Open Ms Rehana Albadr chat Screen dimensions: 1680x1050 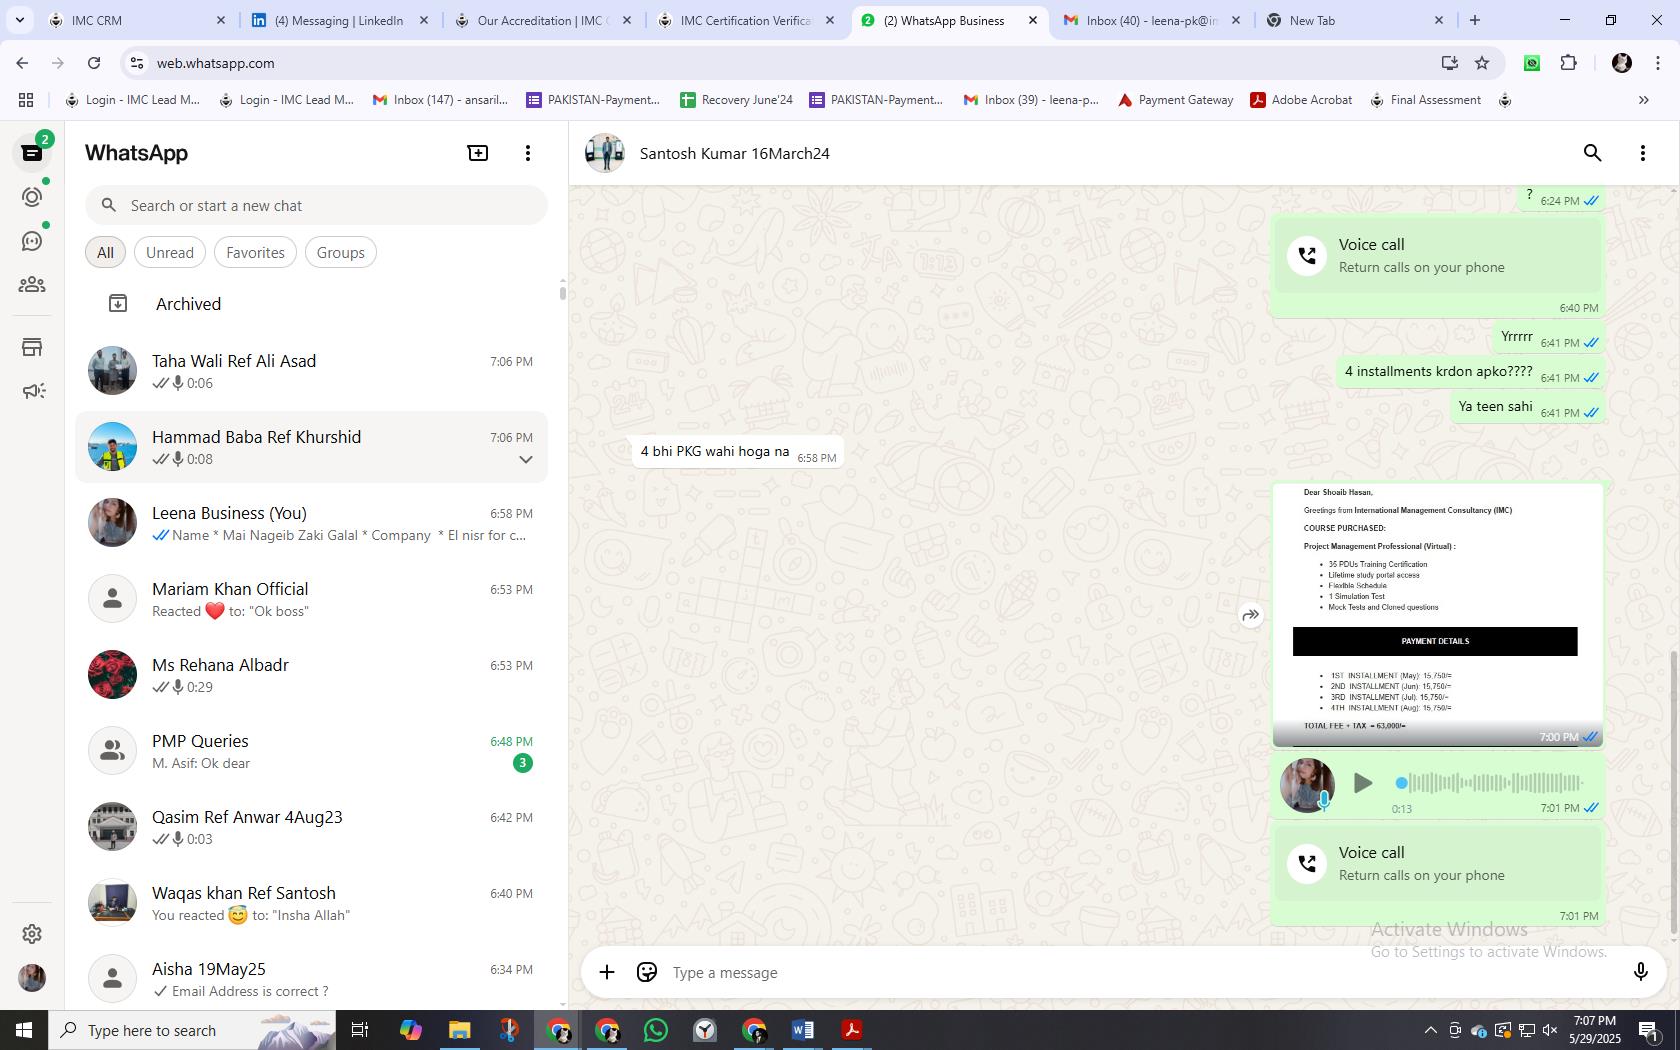[x=312, y=675]
